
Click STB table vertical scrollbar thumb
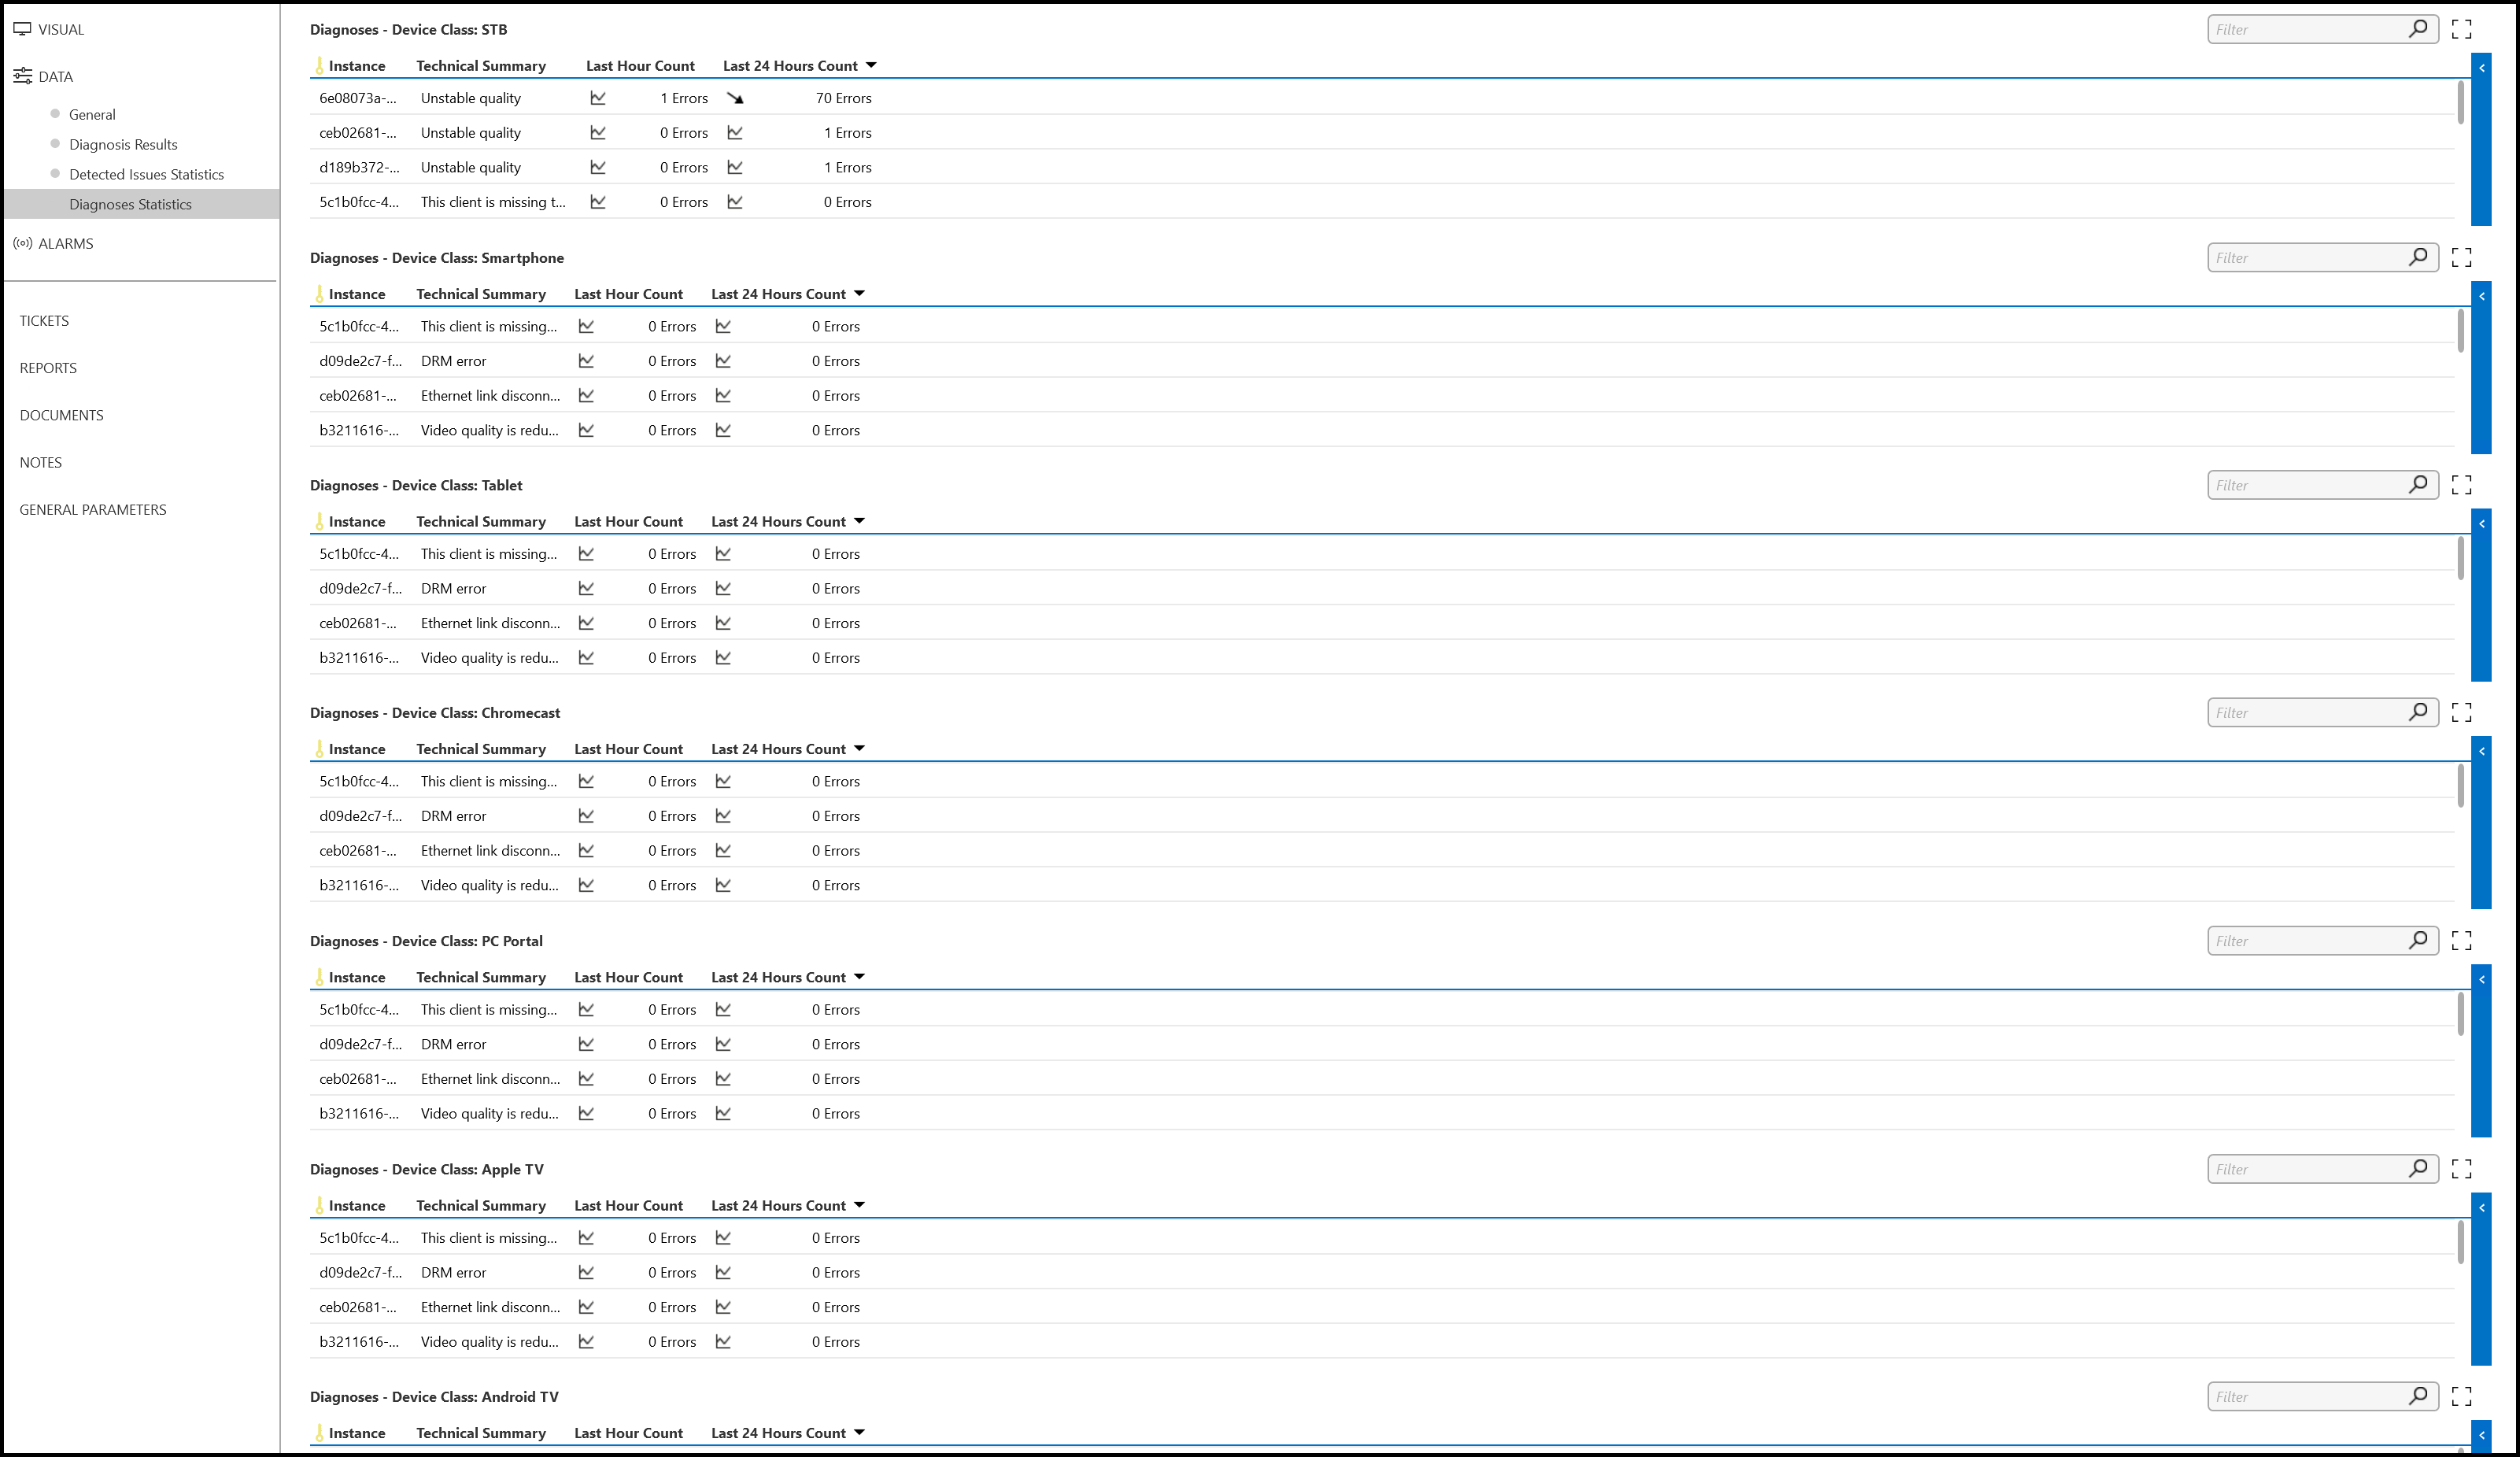click(2460, 103)
